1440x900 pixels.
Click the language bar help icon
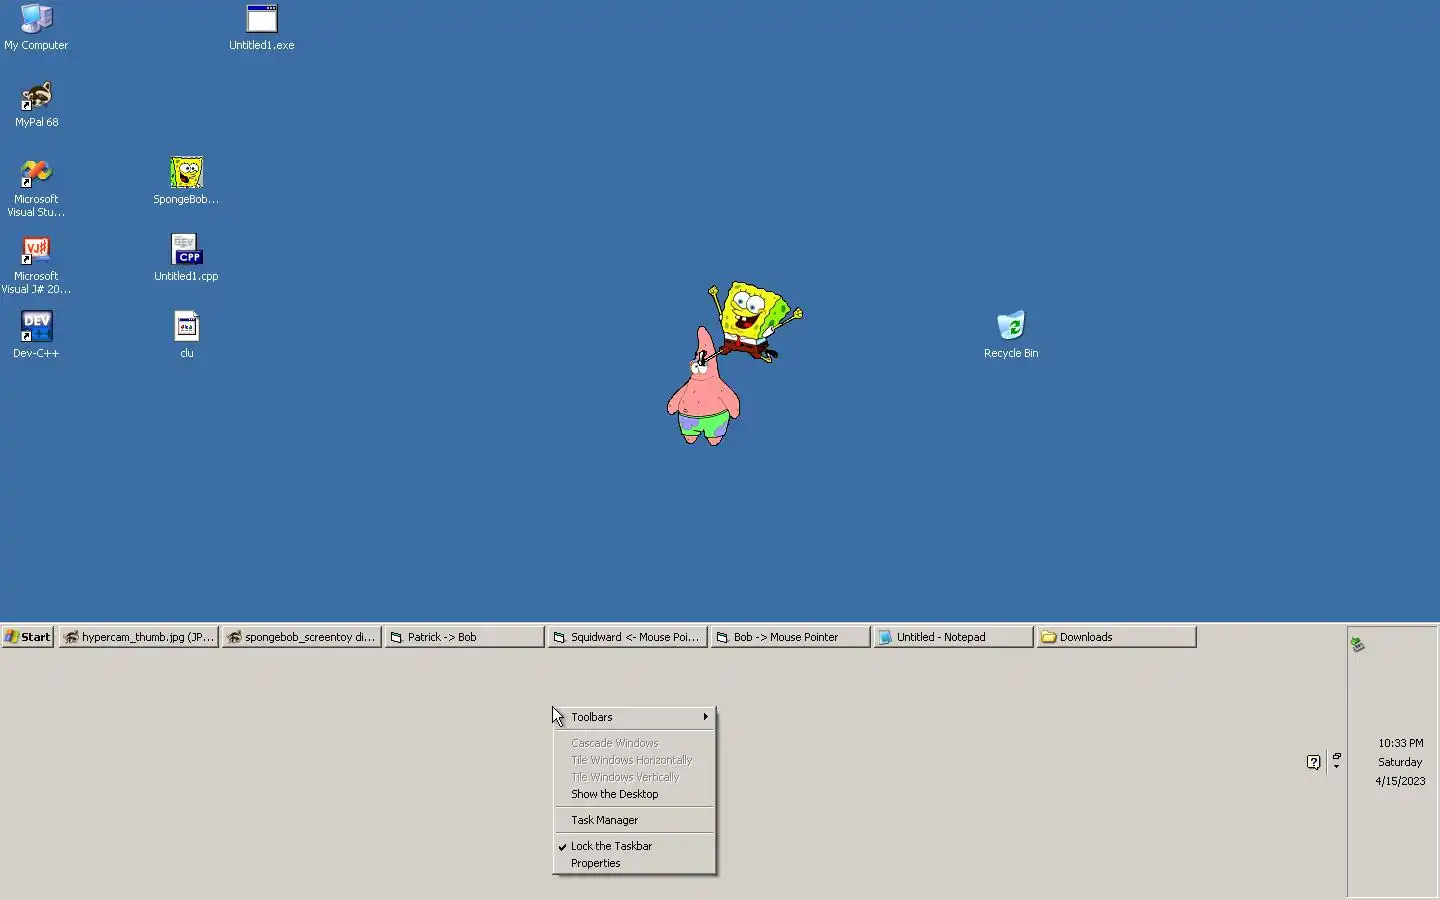coord(1314,762)
